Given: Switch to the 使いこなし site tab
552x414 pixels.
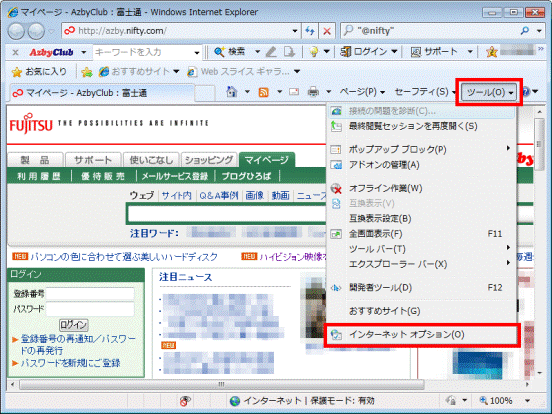Looking at the screenshot, I should click(x=151, y=160).
